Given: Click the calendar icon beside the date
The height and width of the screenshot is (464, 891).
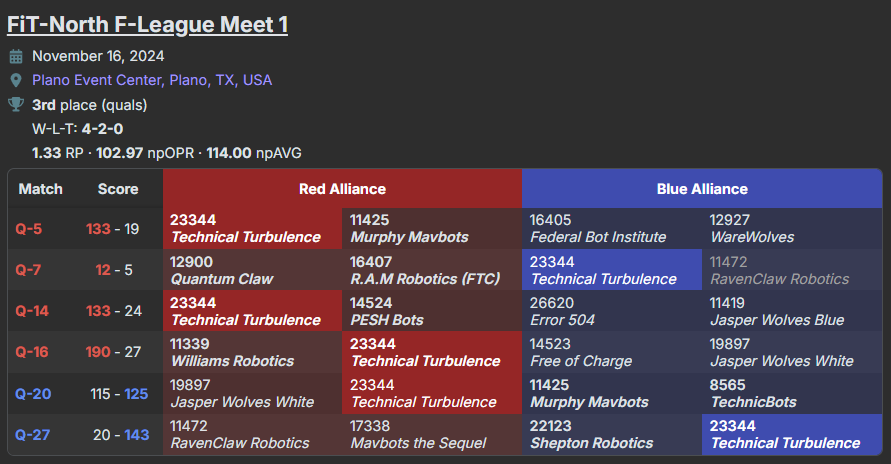Looking at the screenshot, I should point(15,57).
